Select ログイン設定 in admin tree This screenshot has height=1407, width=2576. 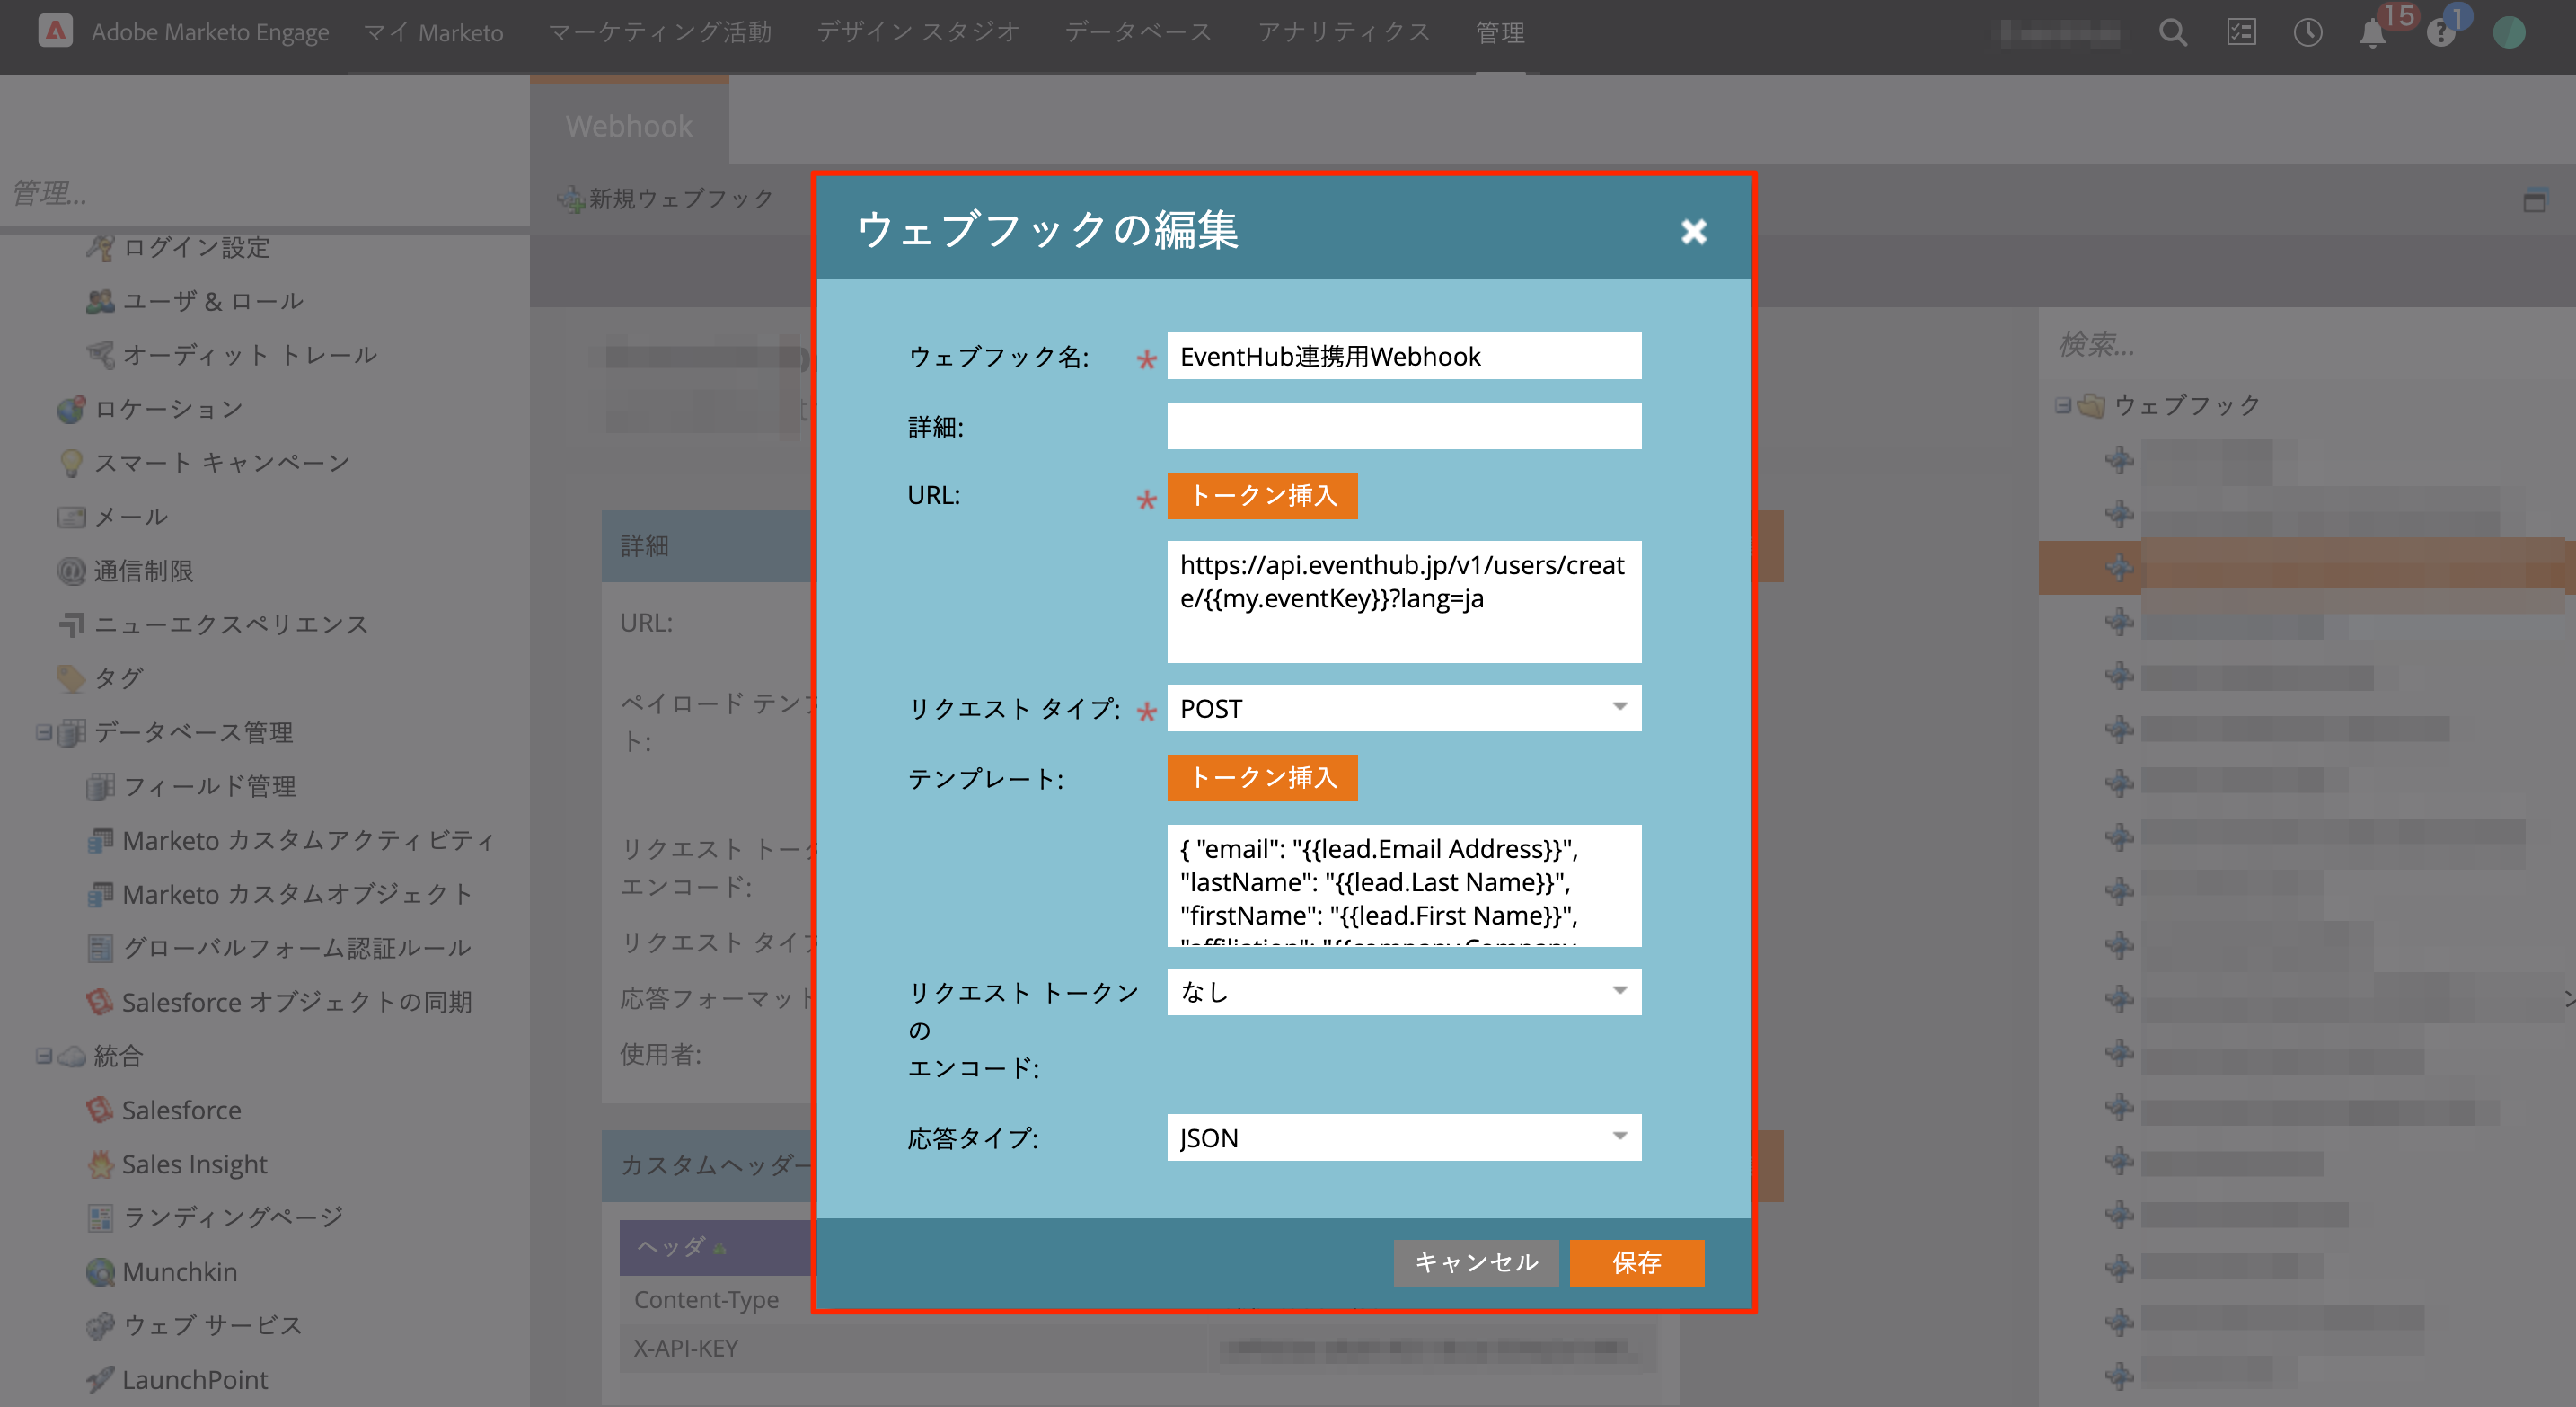196,247
